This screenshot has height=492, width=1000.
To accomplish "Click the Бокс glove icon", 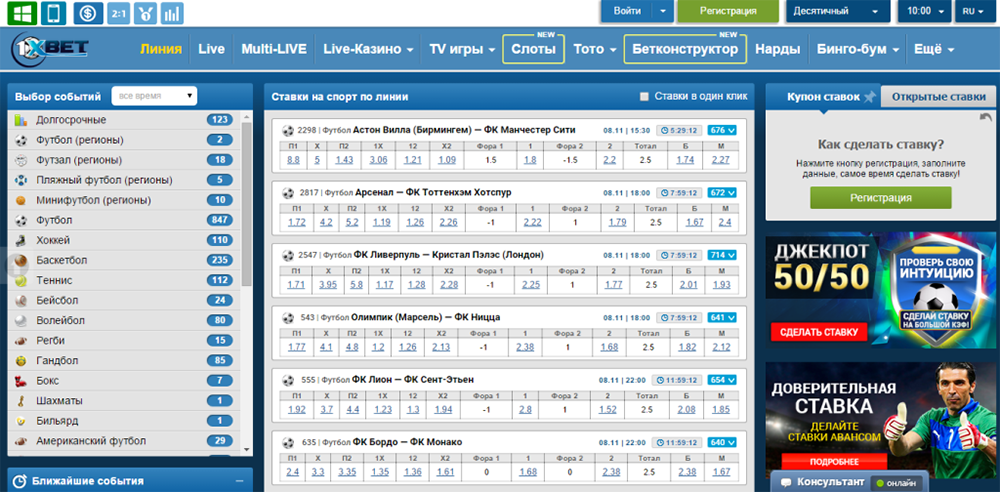I will pyautogui.click(x=21, y=381).
